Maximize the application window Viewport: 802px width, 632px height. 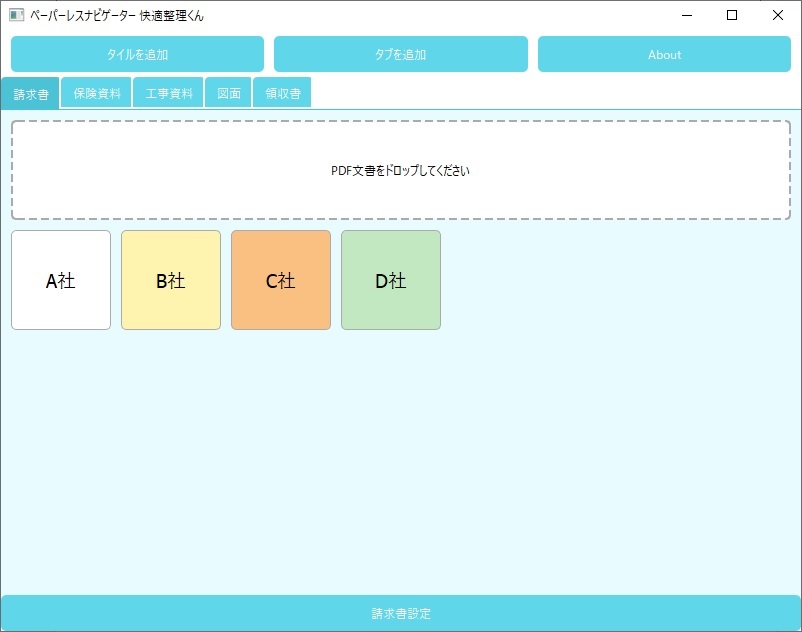[x=731, y=15]
